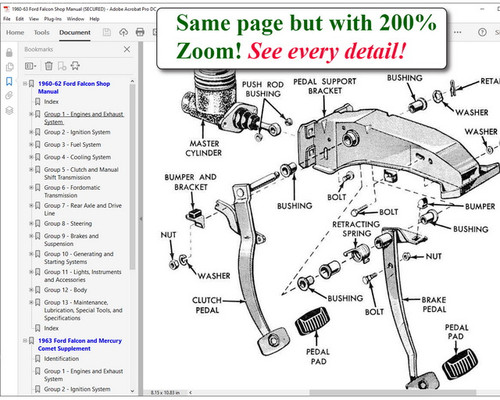Switch to the Home tab
This screenshot has width=500, height=400.
click(x=15, y=32)
